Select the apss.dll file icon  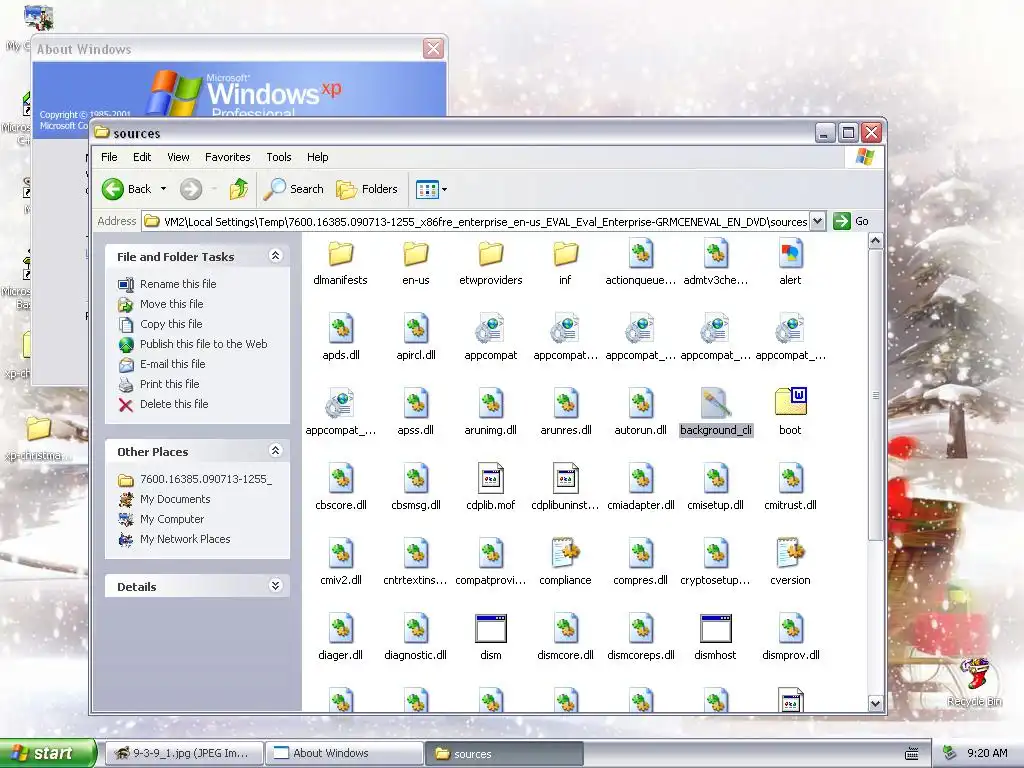click(415, 403)
